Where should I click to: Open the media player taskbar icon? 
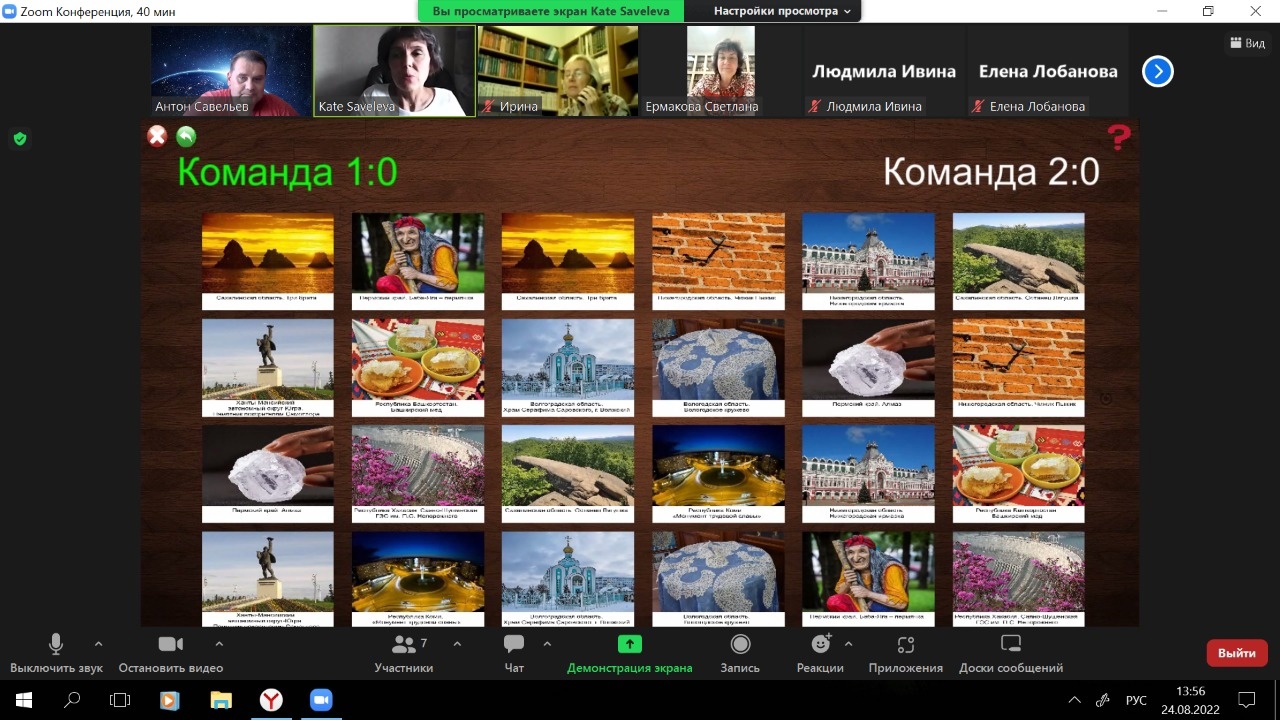click(x=170, y=700)
